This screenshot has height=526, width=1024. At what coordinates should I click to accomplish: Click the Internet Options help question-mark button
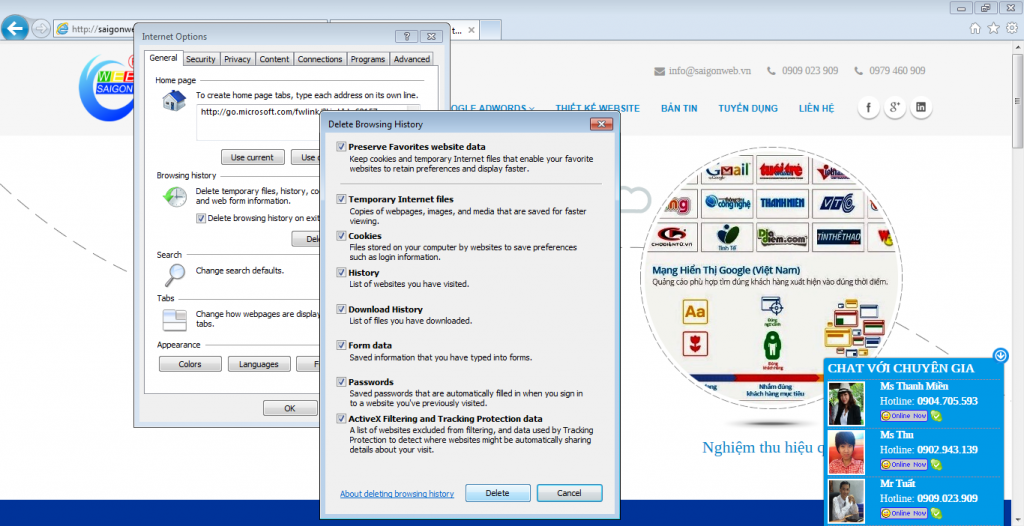[x=406, y=37]
